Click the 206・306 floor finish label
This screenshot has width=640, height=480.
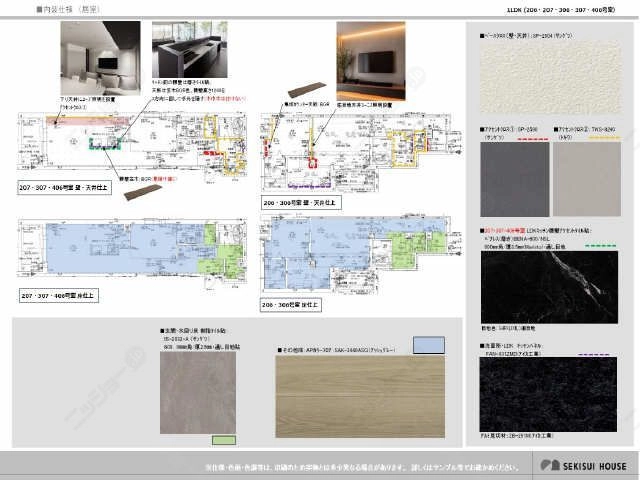(291, 305)
